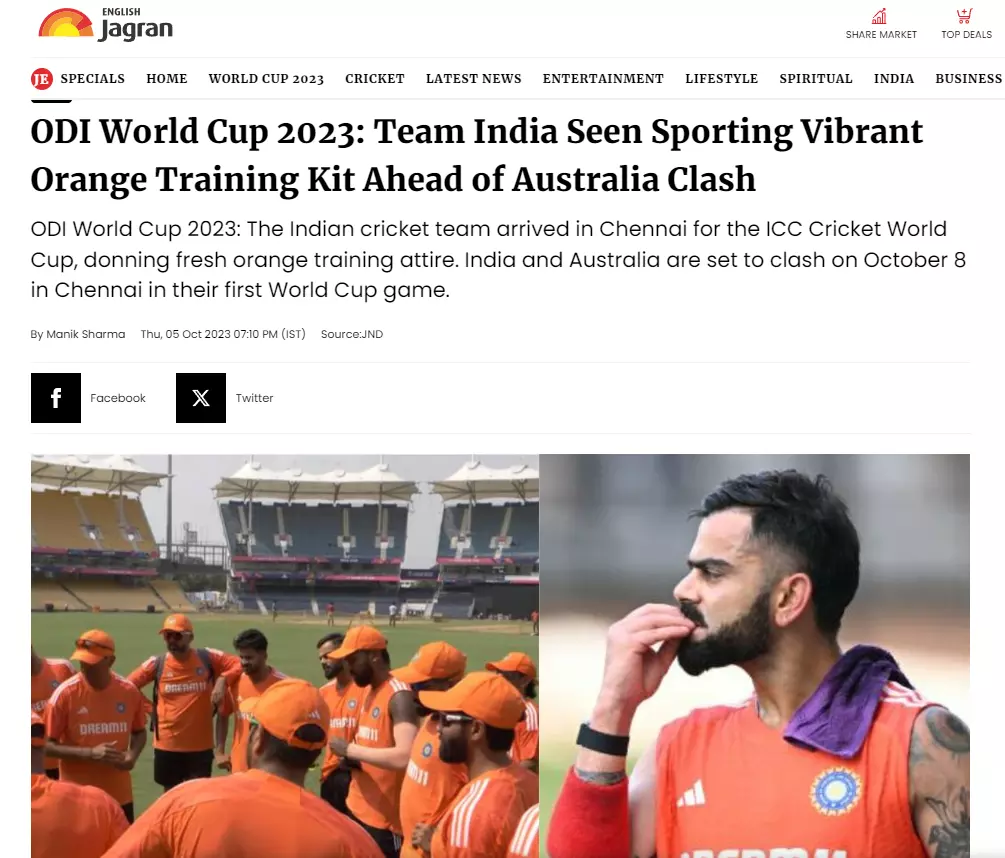
Task: Open the bearded player close-up photo
Action: tap(754, 656)
